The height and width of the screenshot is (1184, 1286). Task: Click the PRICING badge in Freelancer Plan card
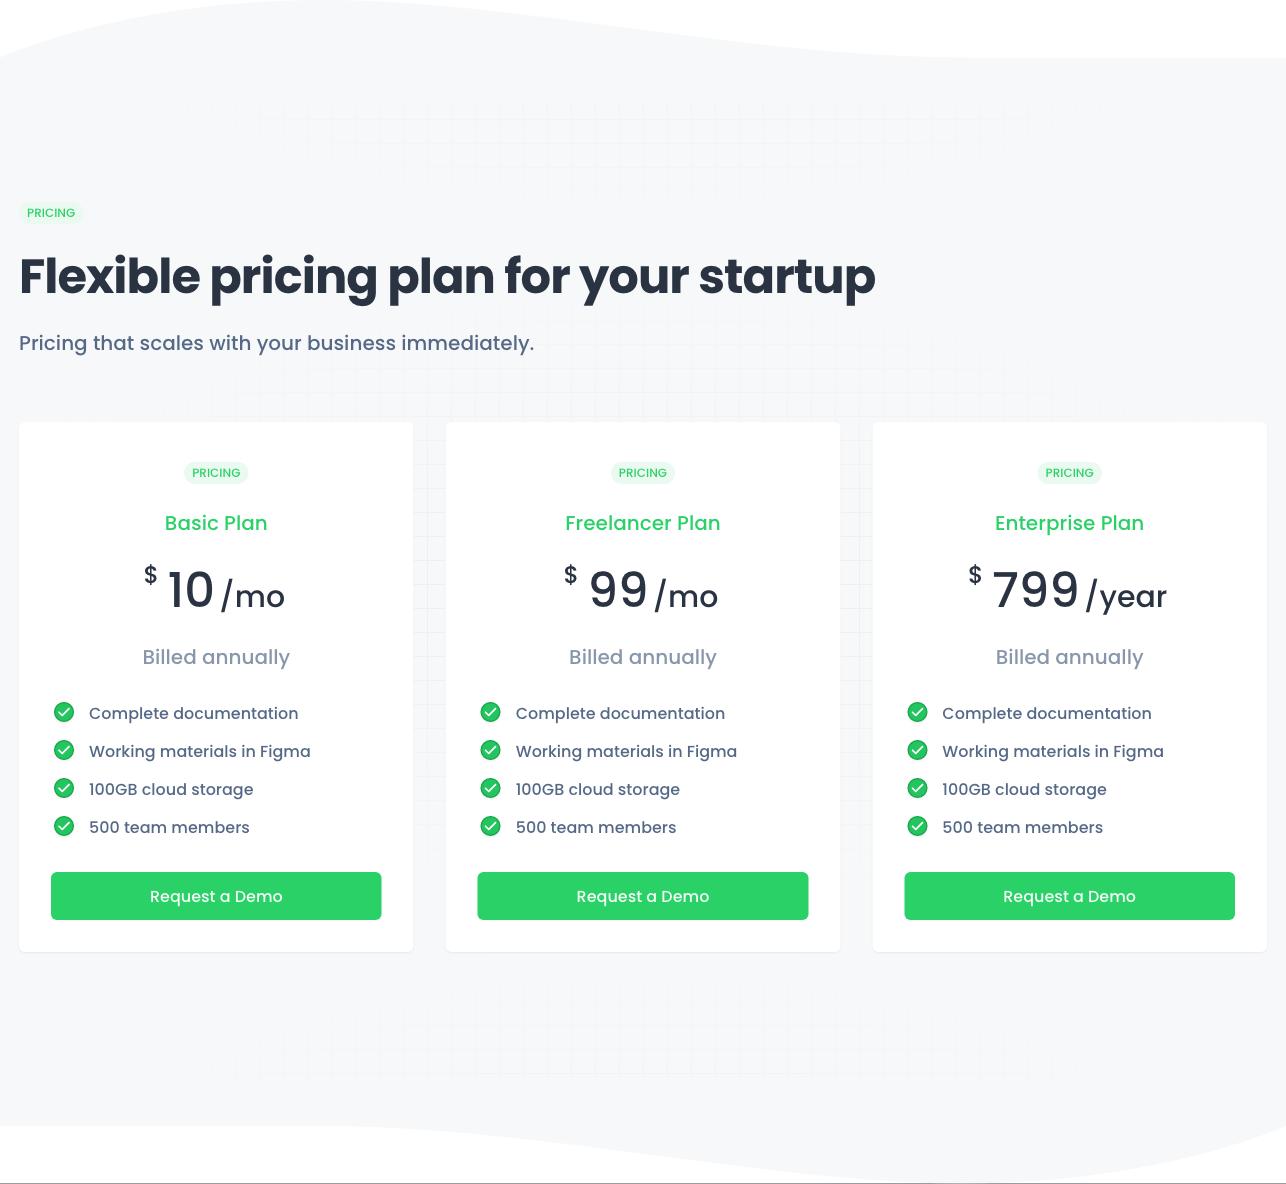pyautogui.click(x=642, y=473)
